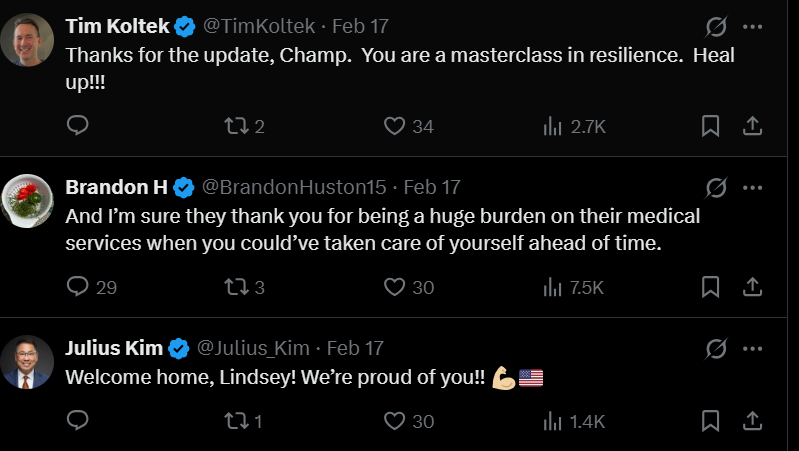Open more options menu on Brandon H's tweet
Screen dimensions: 799x451
click(753, 188)
